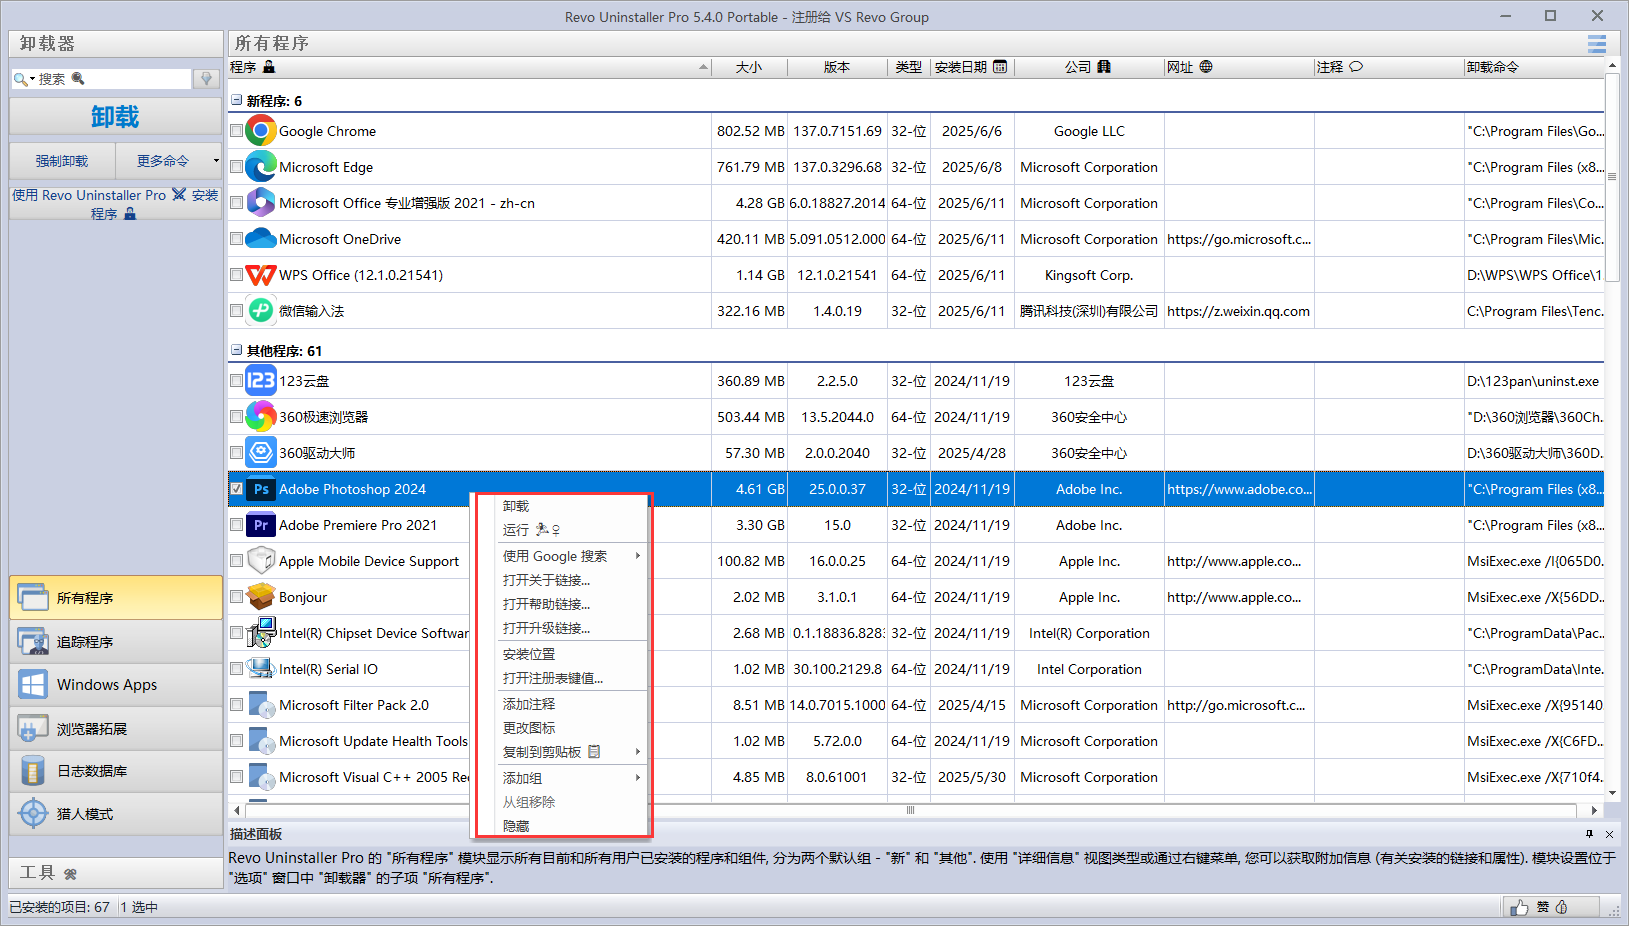This screenshot has height=926, width=1629.
Task: Check the Microsoft Office checkbox
Action: 237,203
